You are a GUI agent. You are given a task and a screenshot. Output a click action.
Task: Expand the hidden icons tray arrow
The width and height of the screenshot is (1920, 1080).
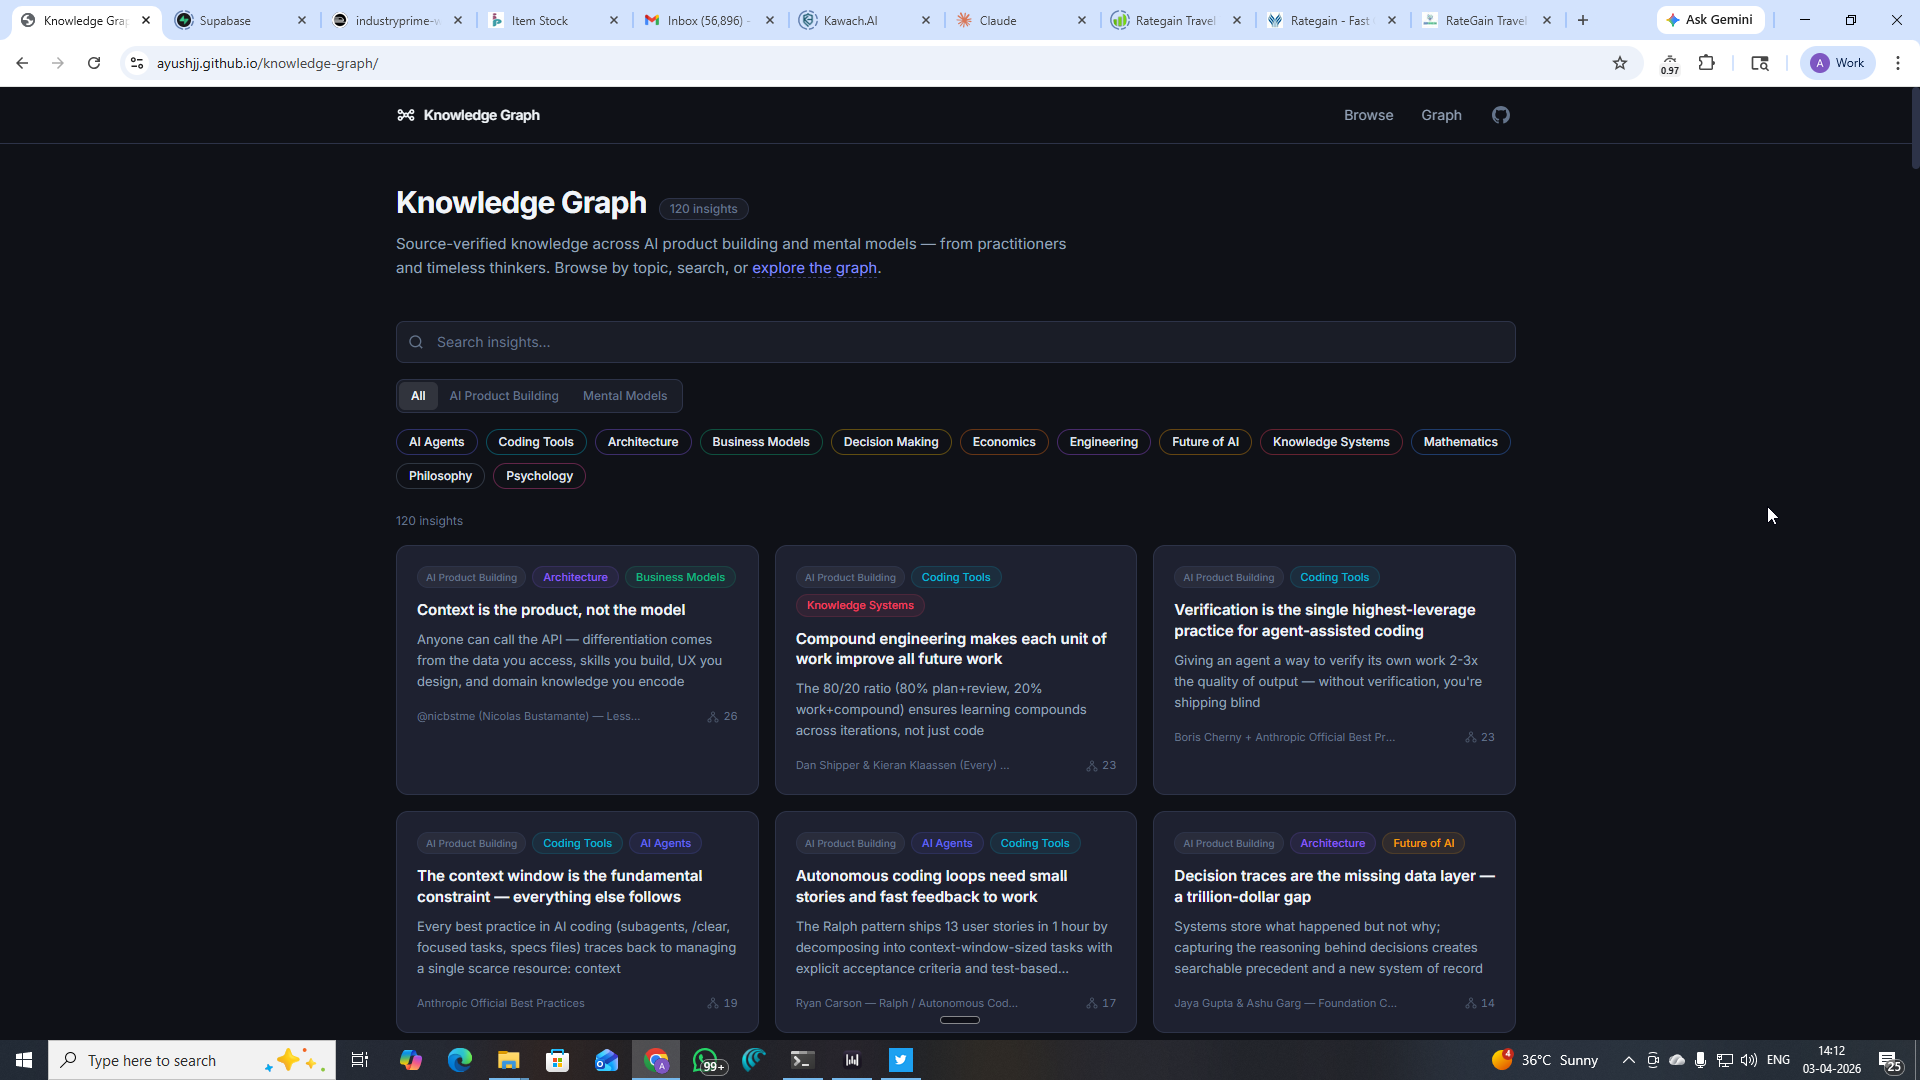coord(1629,1059)
